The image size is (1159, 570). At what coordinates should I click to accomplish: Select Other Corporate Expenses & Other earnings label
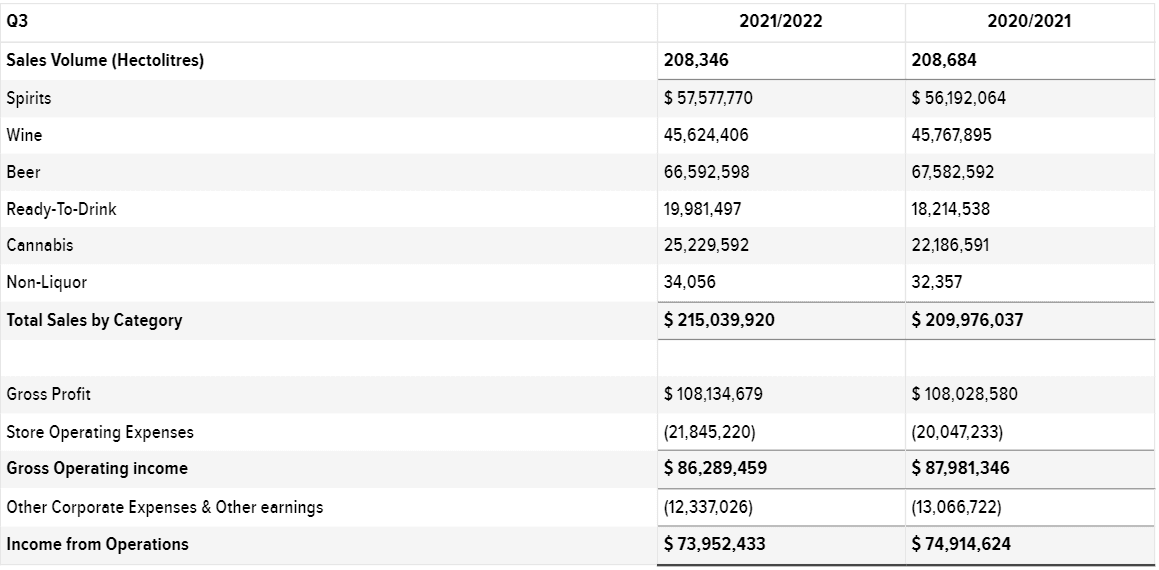pos(165,507)
